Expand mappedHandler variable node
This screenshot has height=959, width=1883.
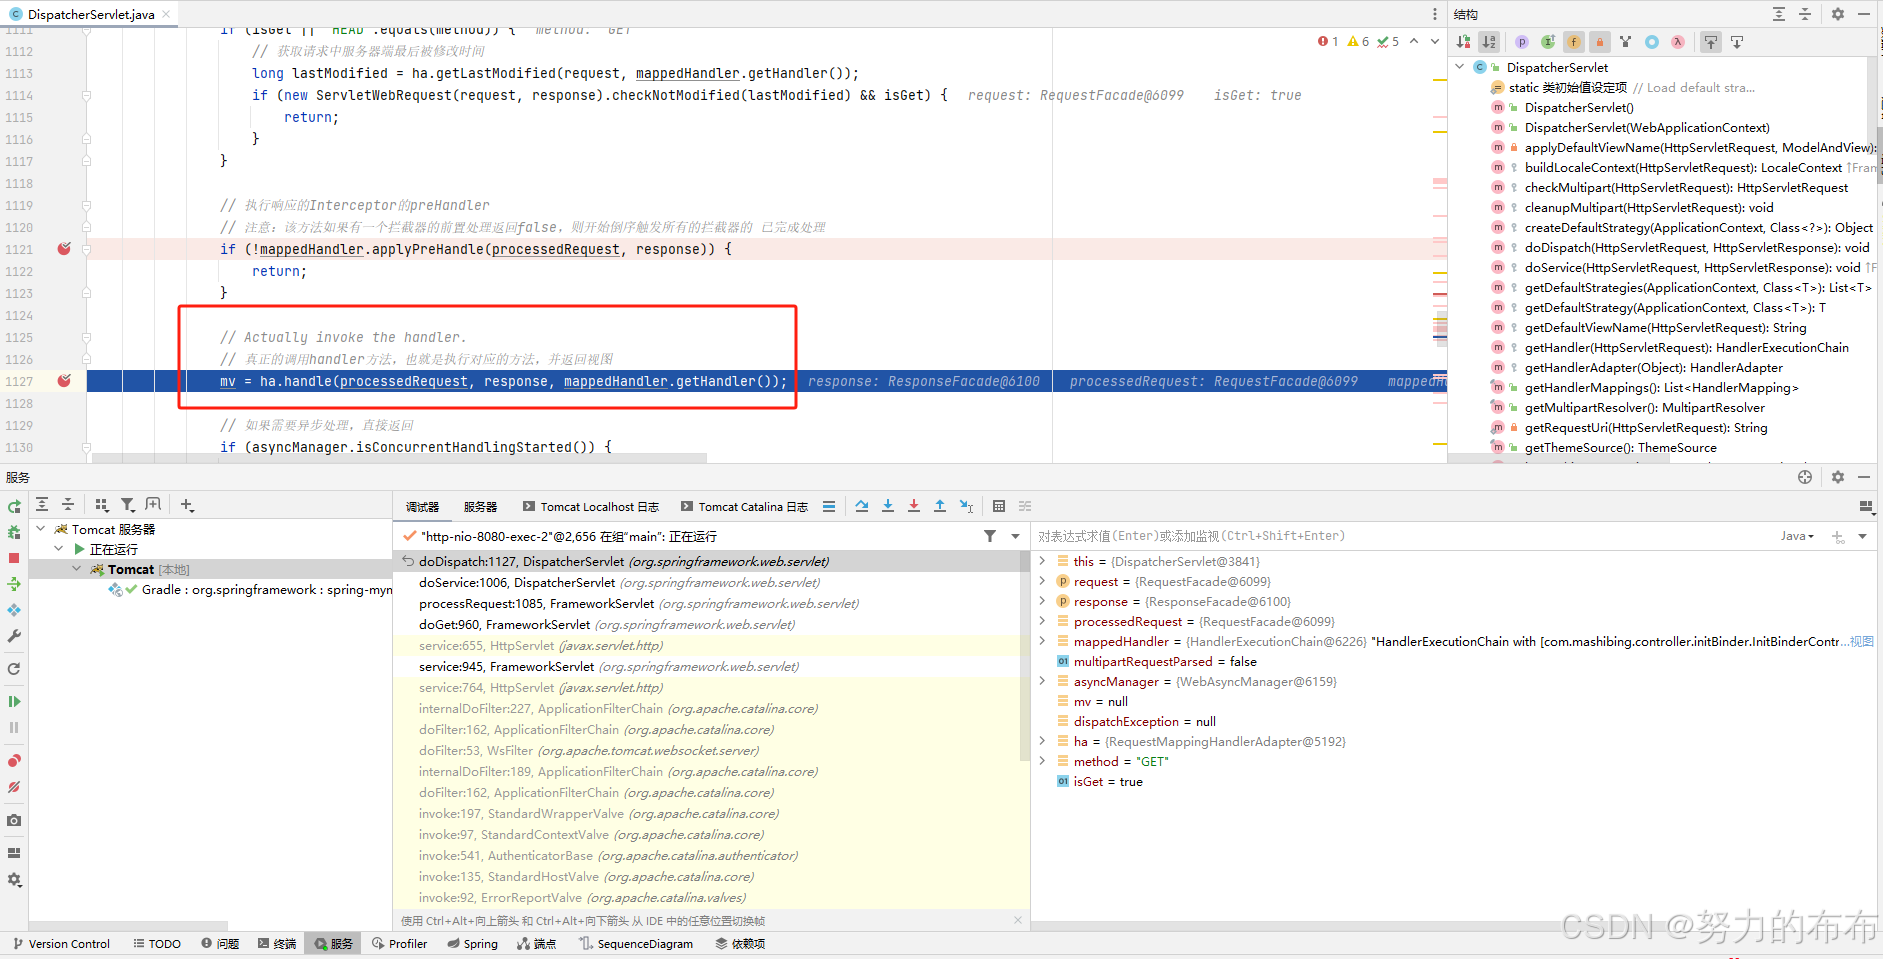tap(1042, 641)
